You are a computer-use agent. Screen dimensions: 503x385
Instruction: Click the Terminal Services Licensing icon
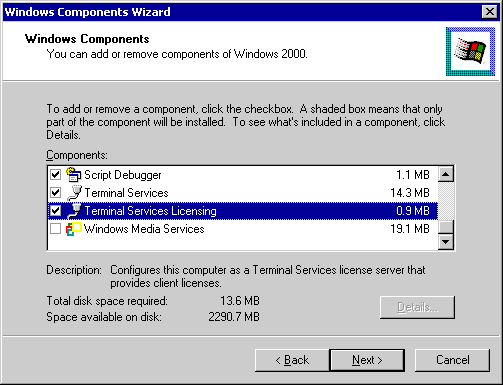point(74,211)
